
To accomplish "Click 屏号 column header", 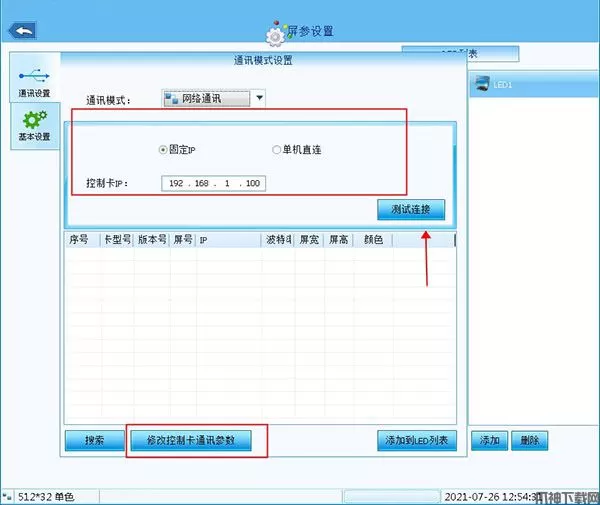I will (183, 240).
